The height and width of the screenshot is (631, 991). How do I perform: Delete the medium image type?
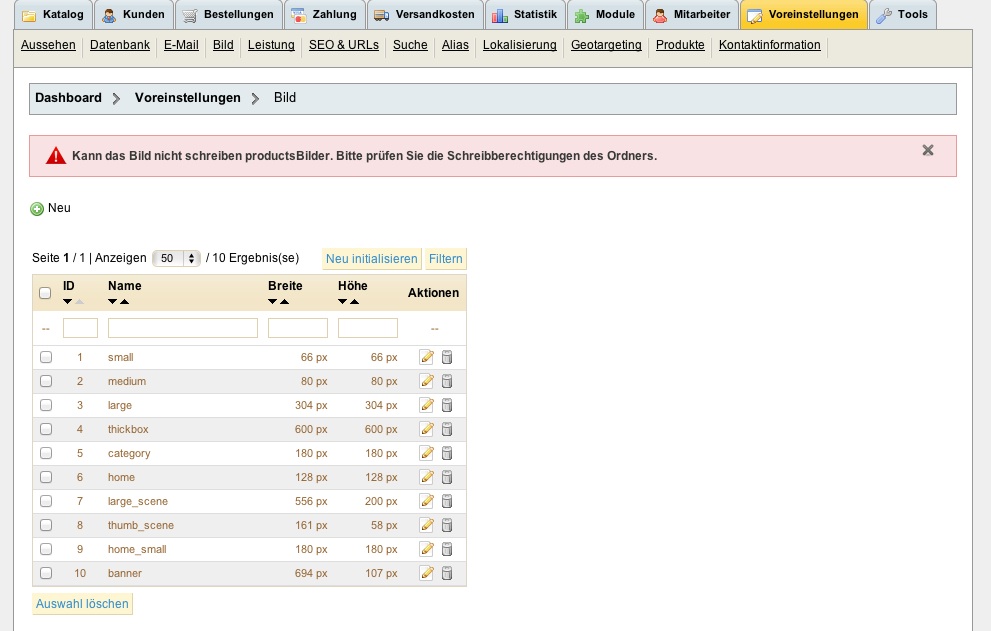pyautogui.click(x=447, y=381)
